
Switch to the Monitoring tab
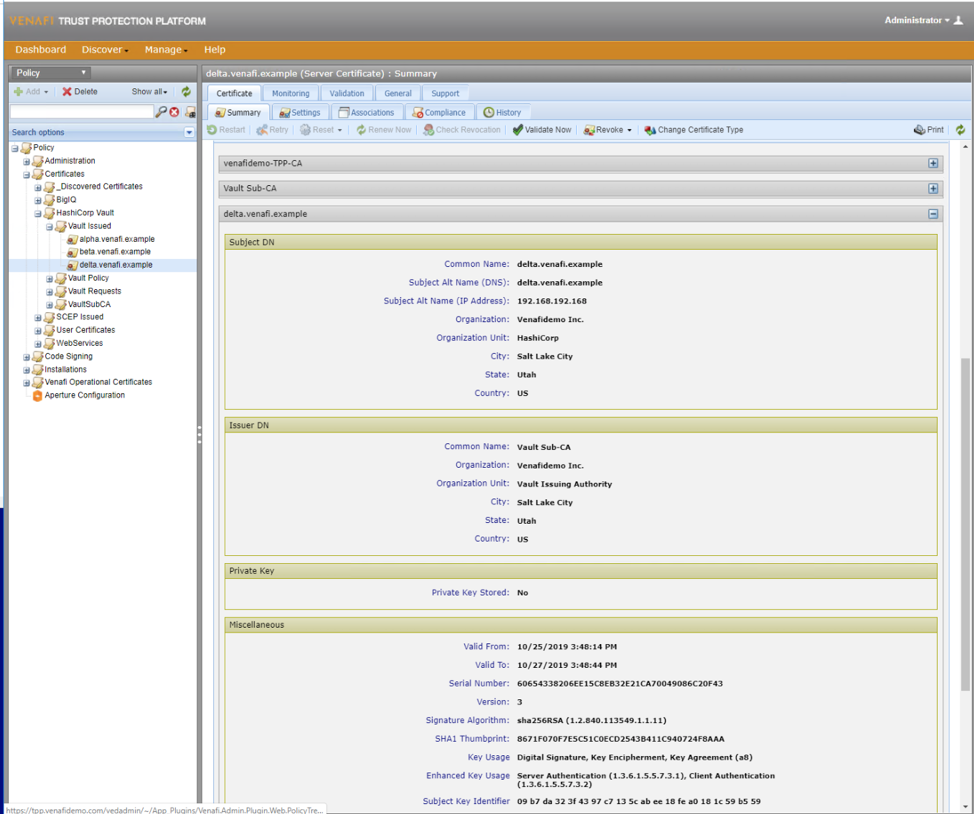(291, 93)
